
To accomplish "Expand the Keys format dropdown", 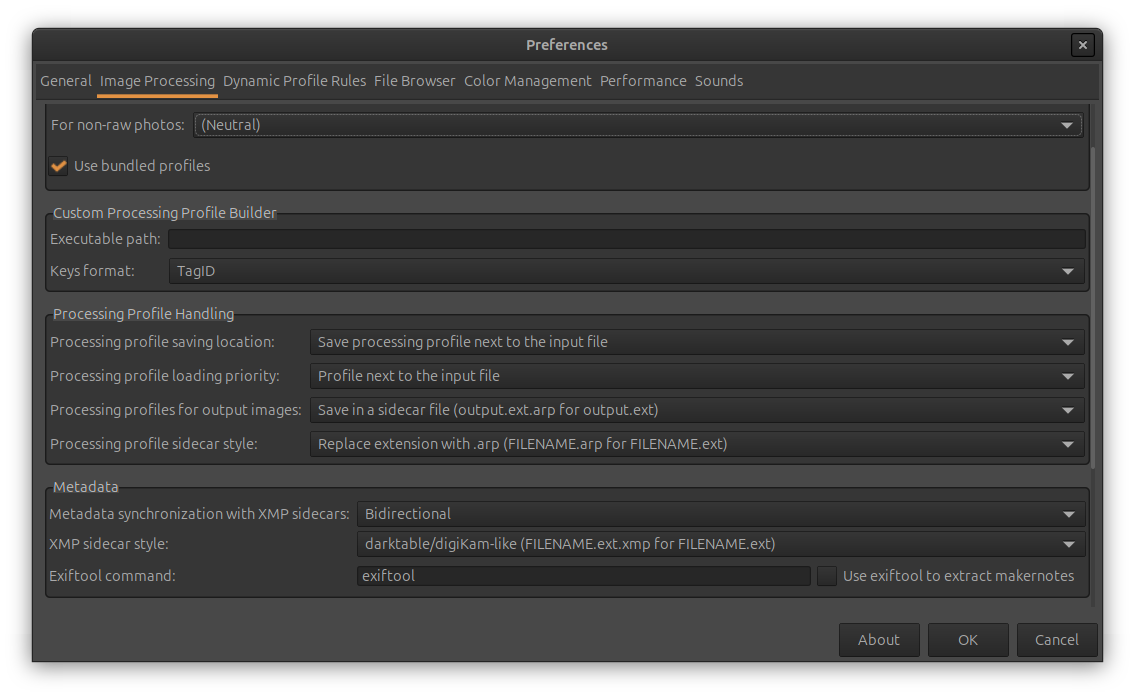I will pos(626,271).
